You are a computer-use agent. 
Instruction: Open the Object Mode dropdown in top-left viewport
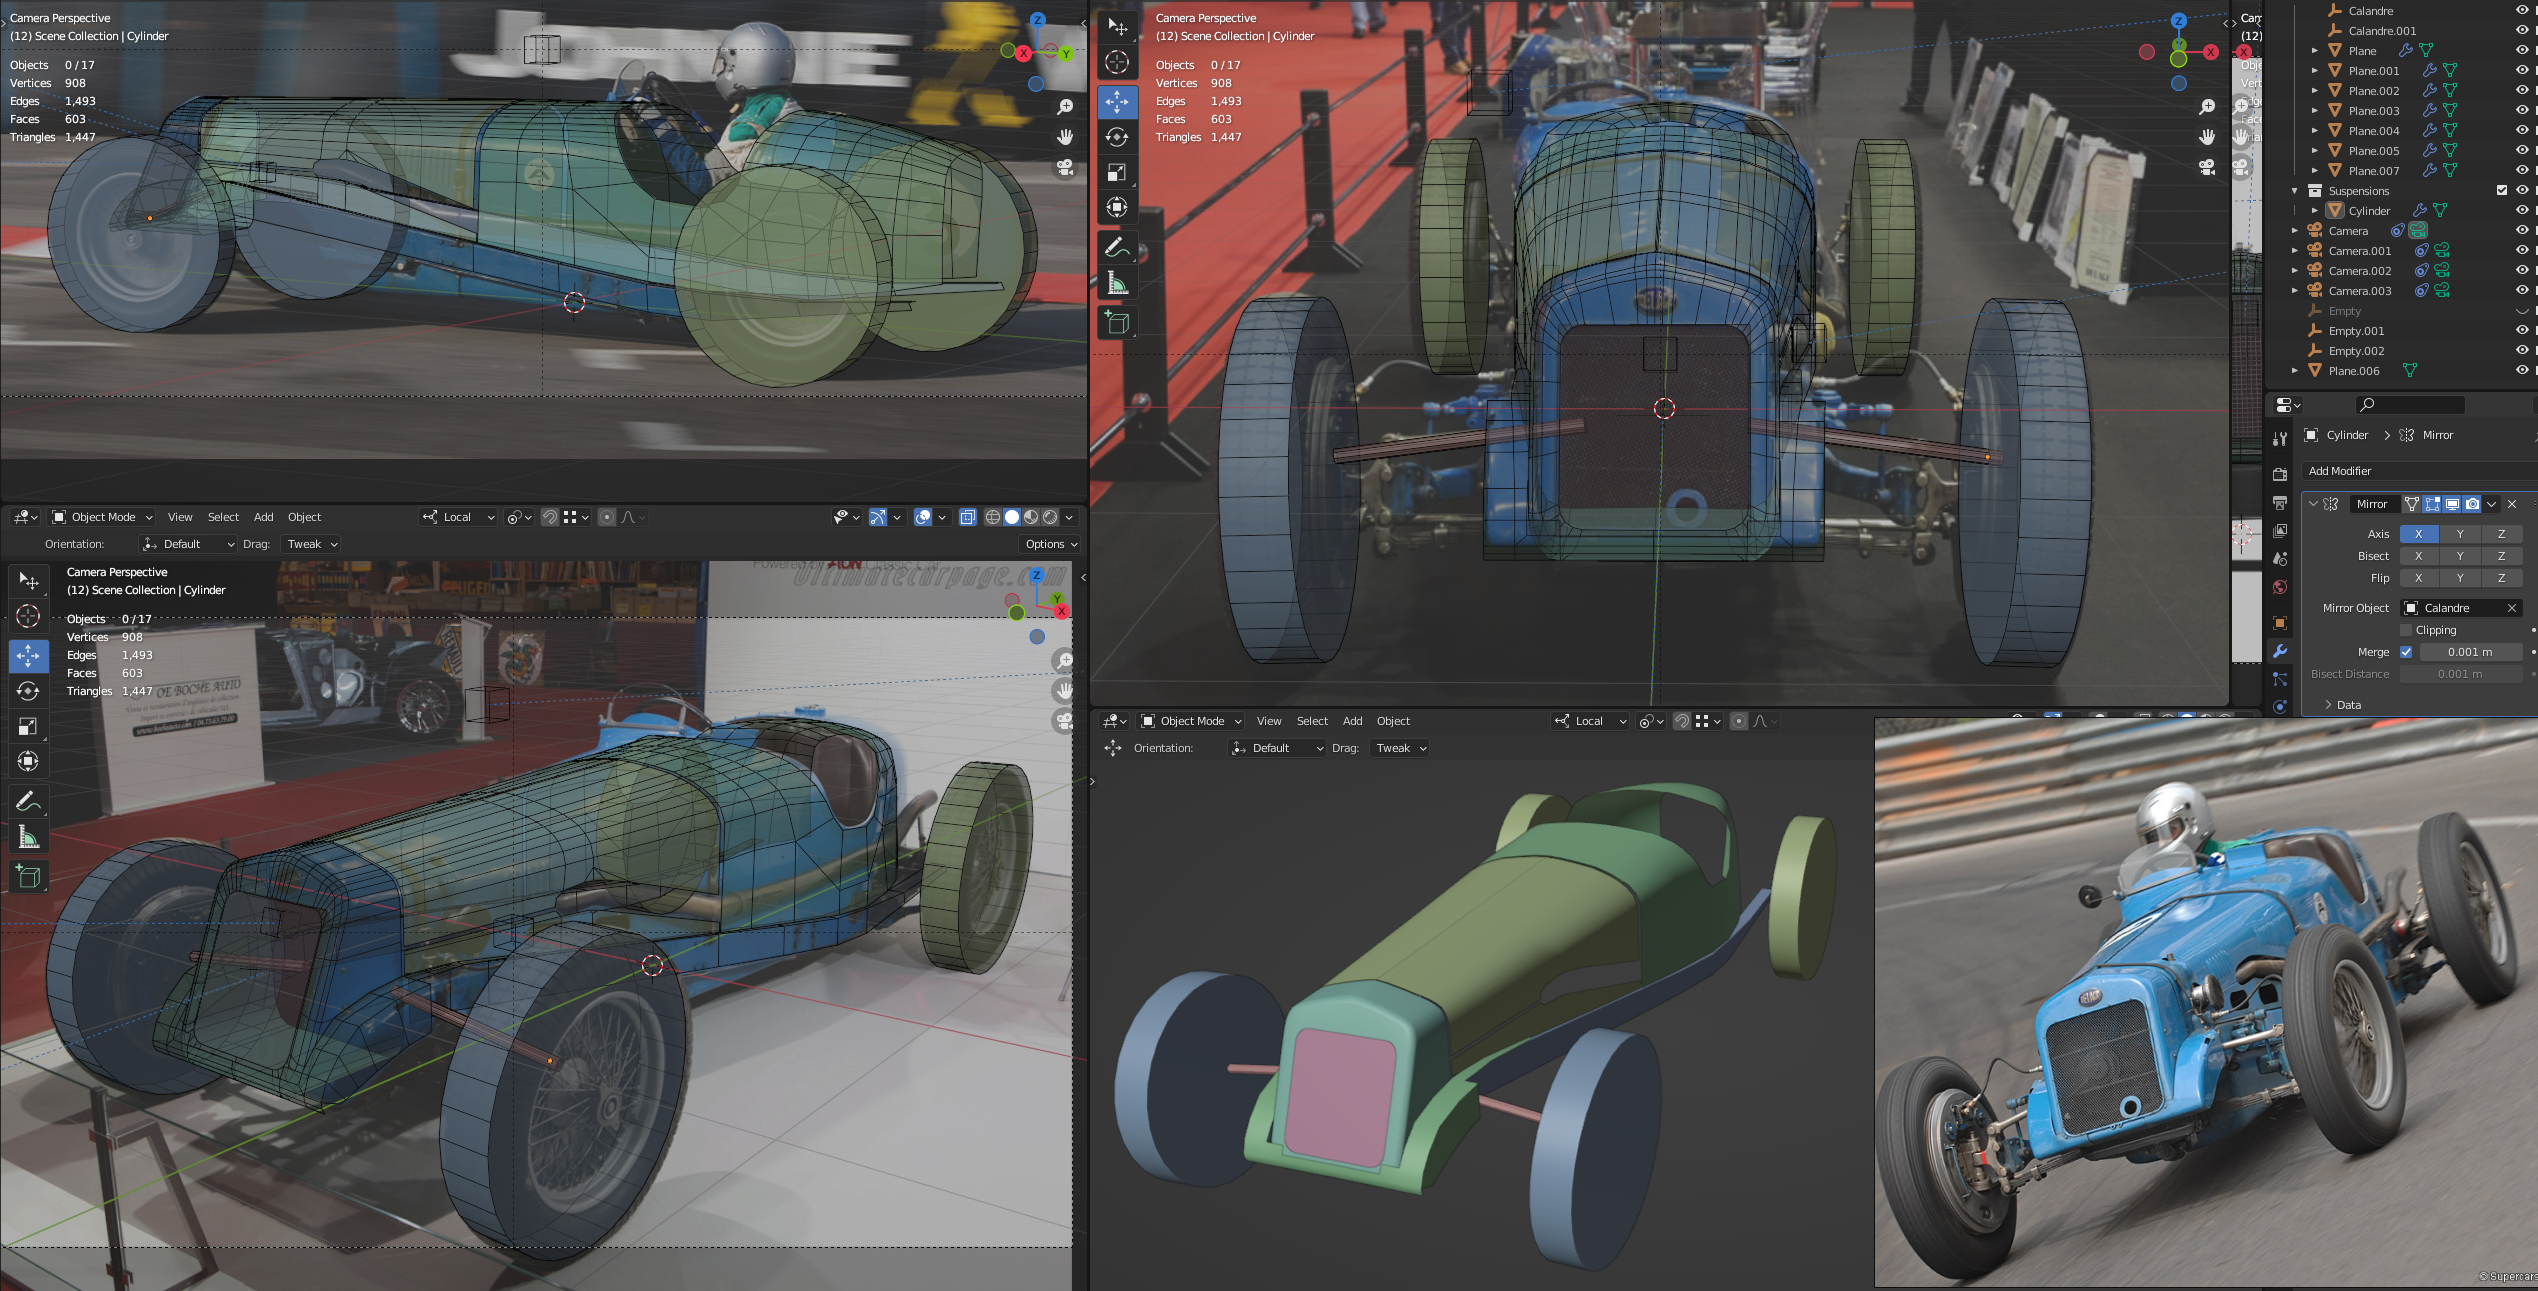pyautogui.click(x=102, y=517)
